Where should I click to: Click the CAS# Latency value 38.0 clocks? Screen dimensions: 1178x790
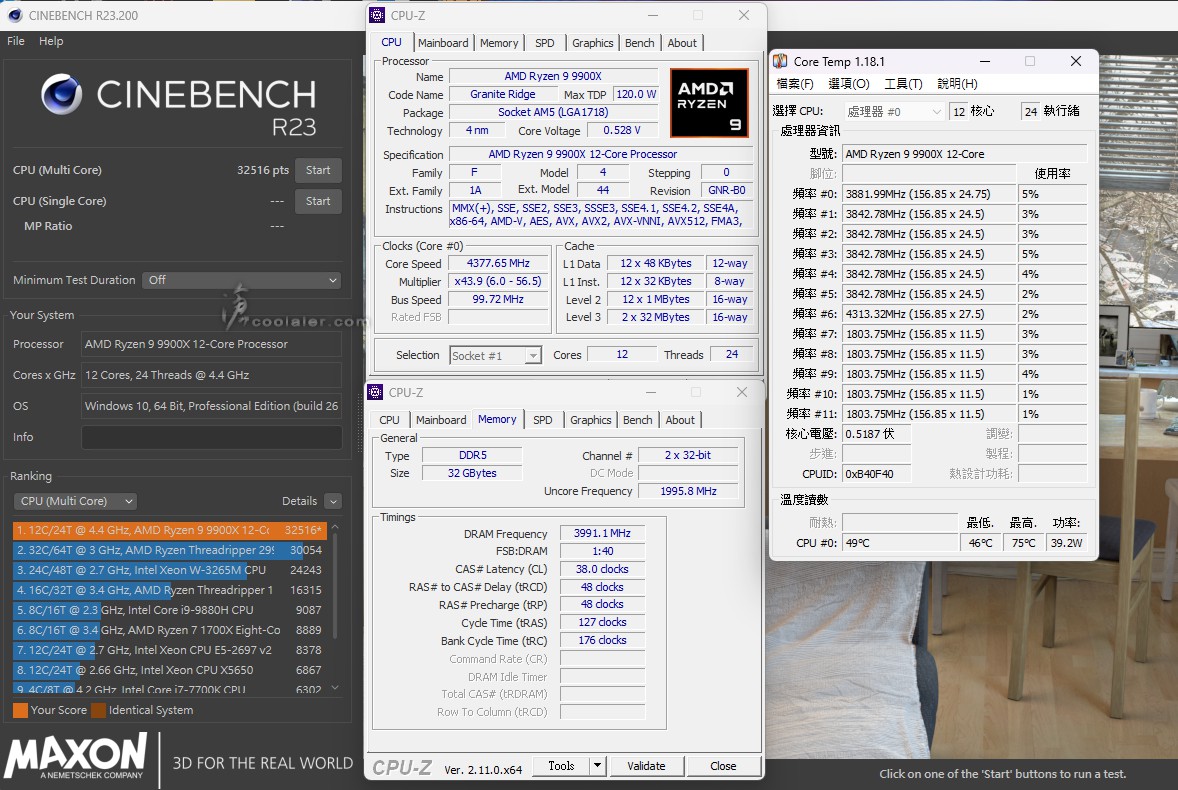[x=602, y=569]
